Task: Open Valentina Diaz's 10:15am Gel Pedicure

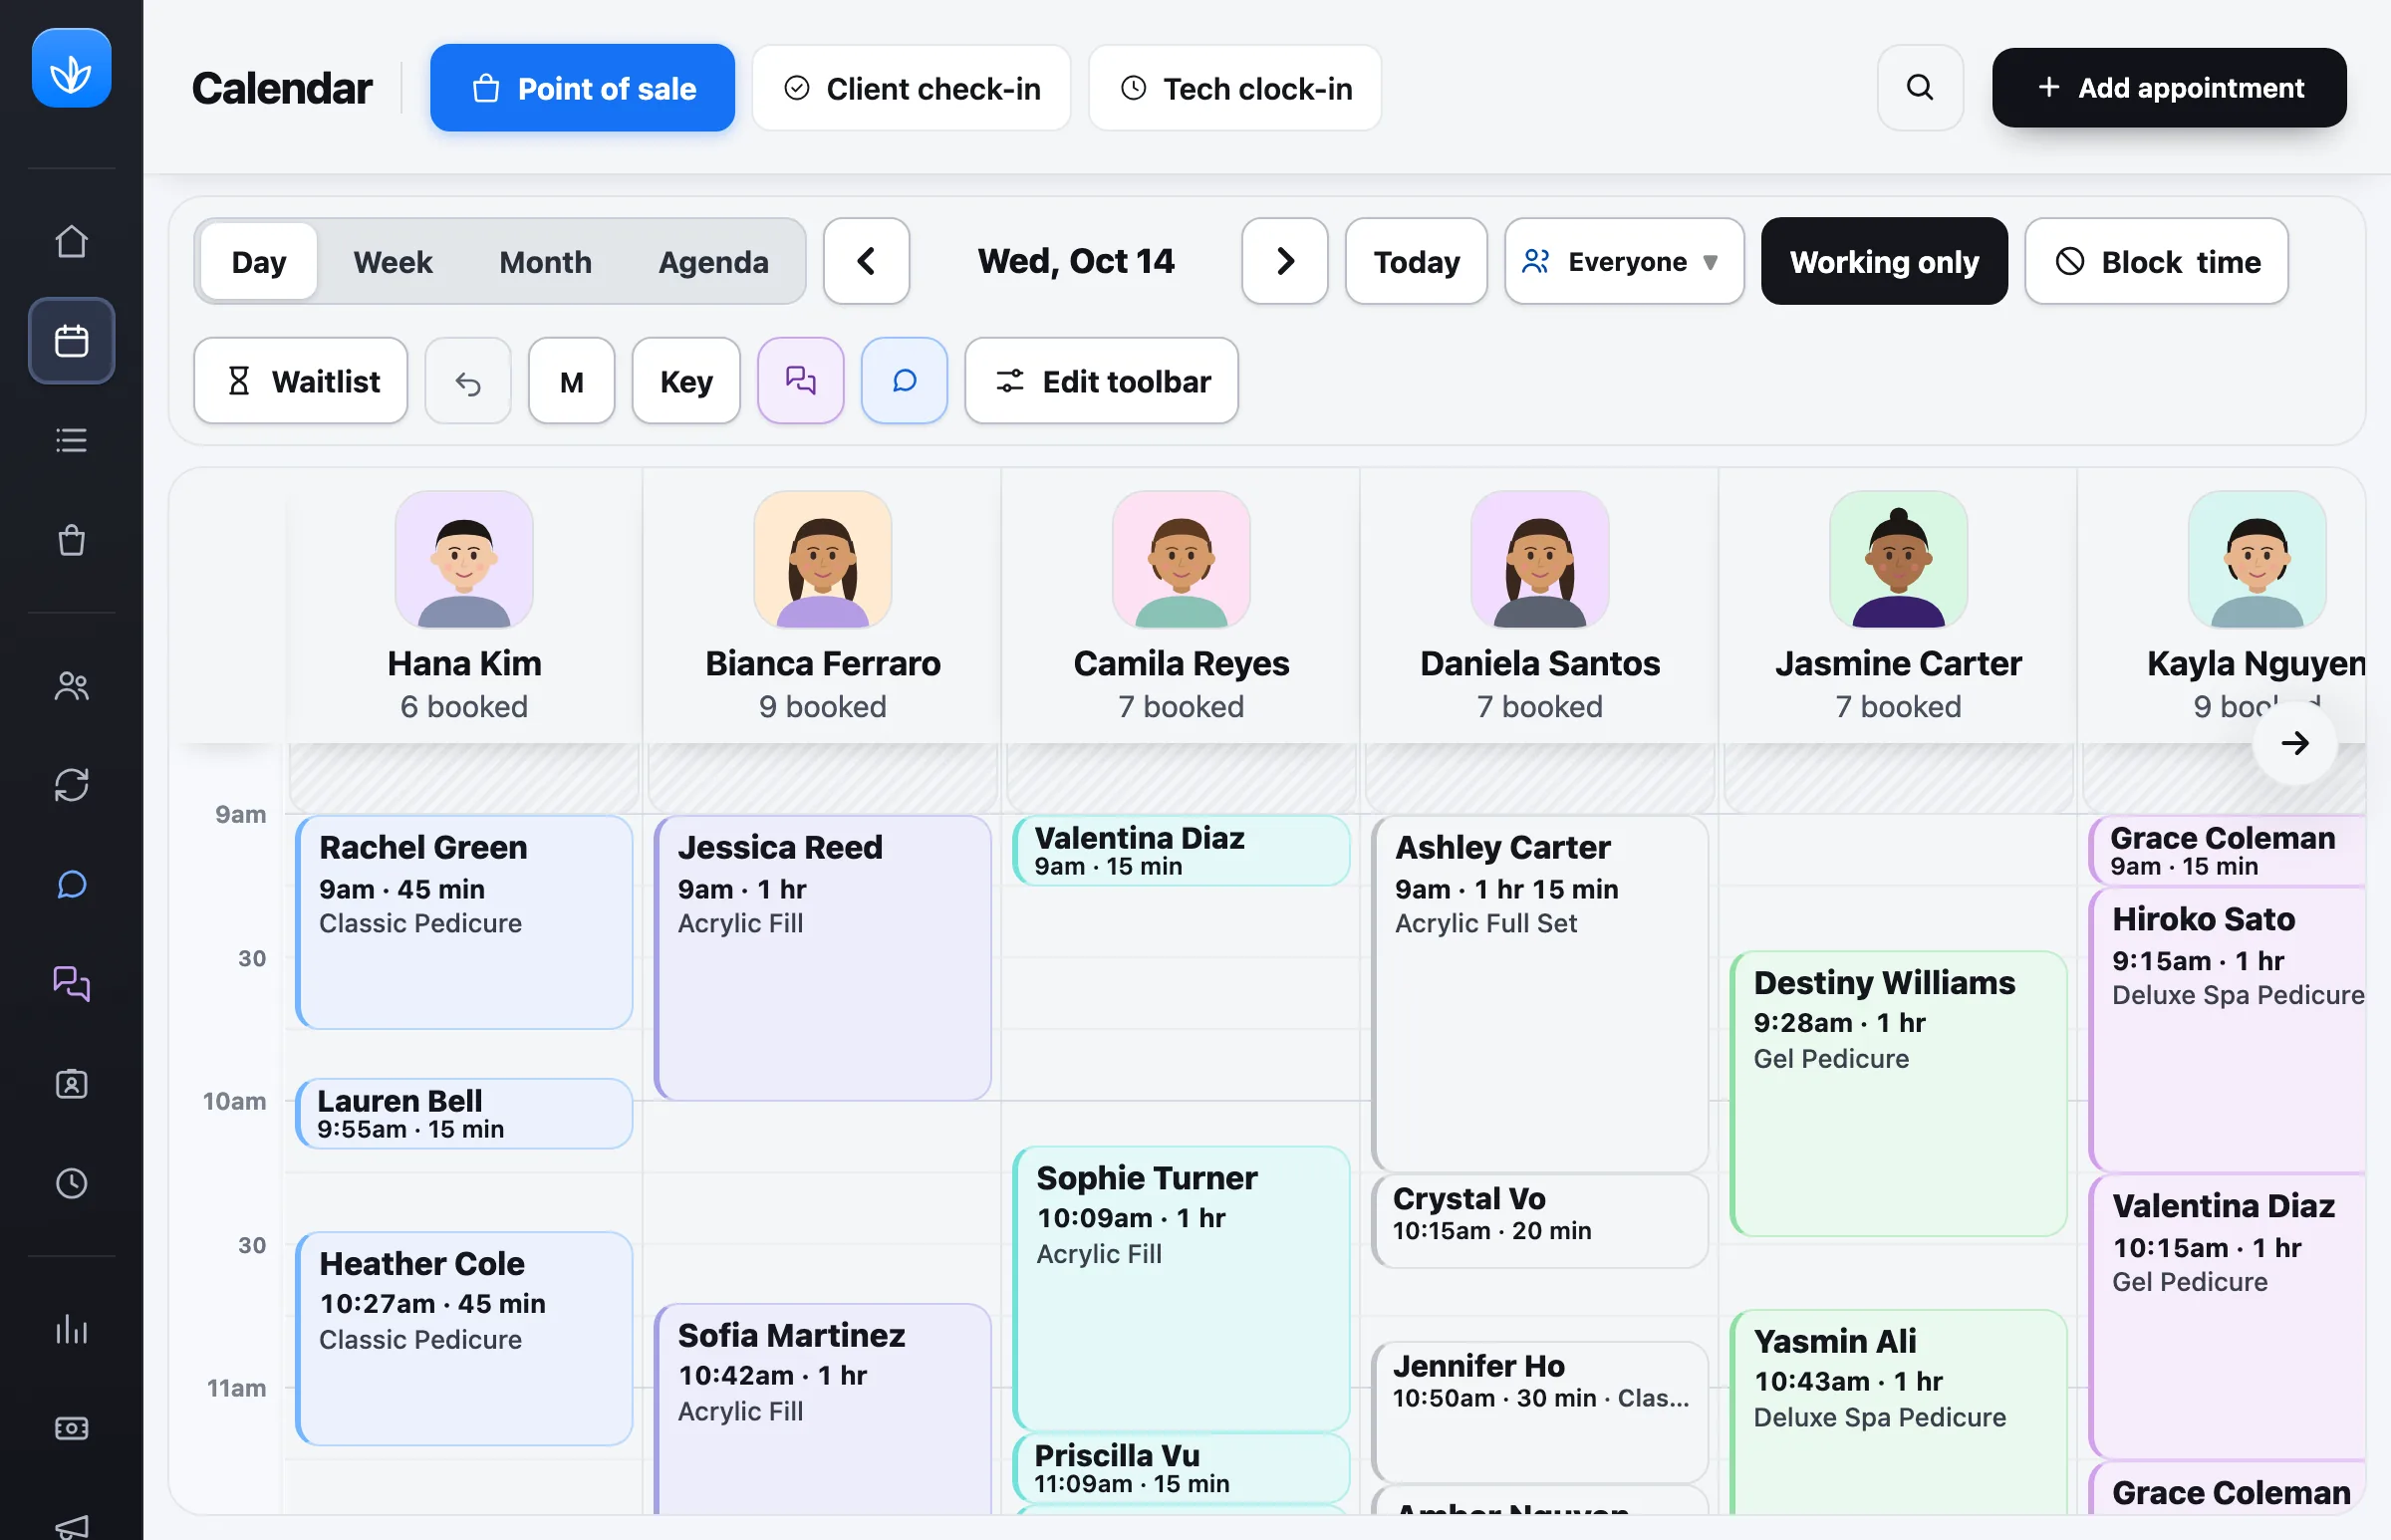Action: pos(2228,1316)
